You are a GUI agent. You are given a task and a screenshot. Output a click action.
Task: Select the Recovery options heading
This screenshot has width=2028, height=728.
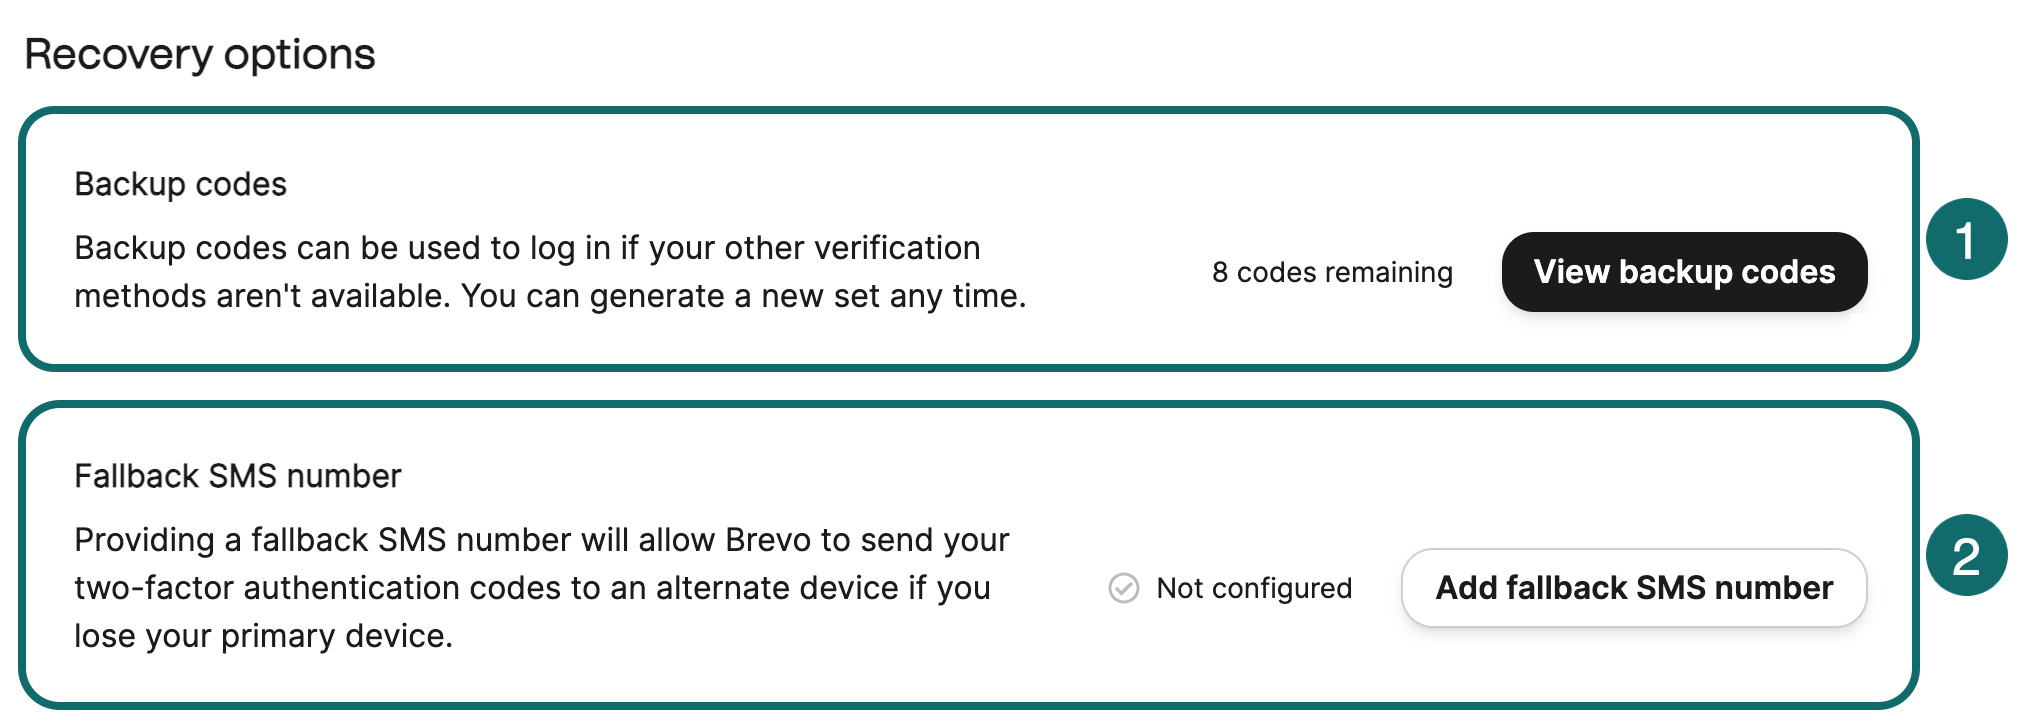[x=201, y=54]
